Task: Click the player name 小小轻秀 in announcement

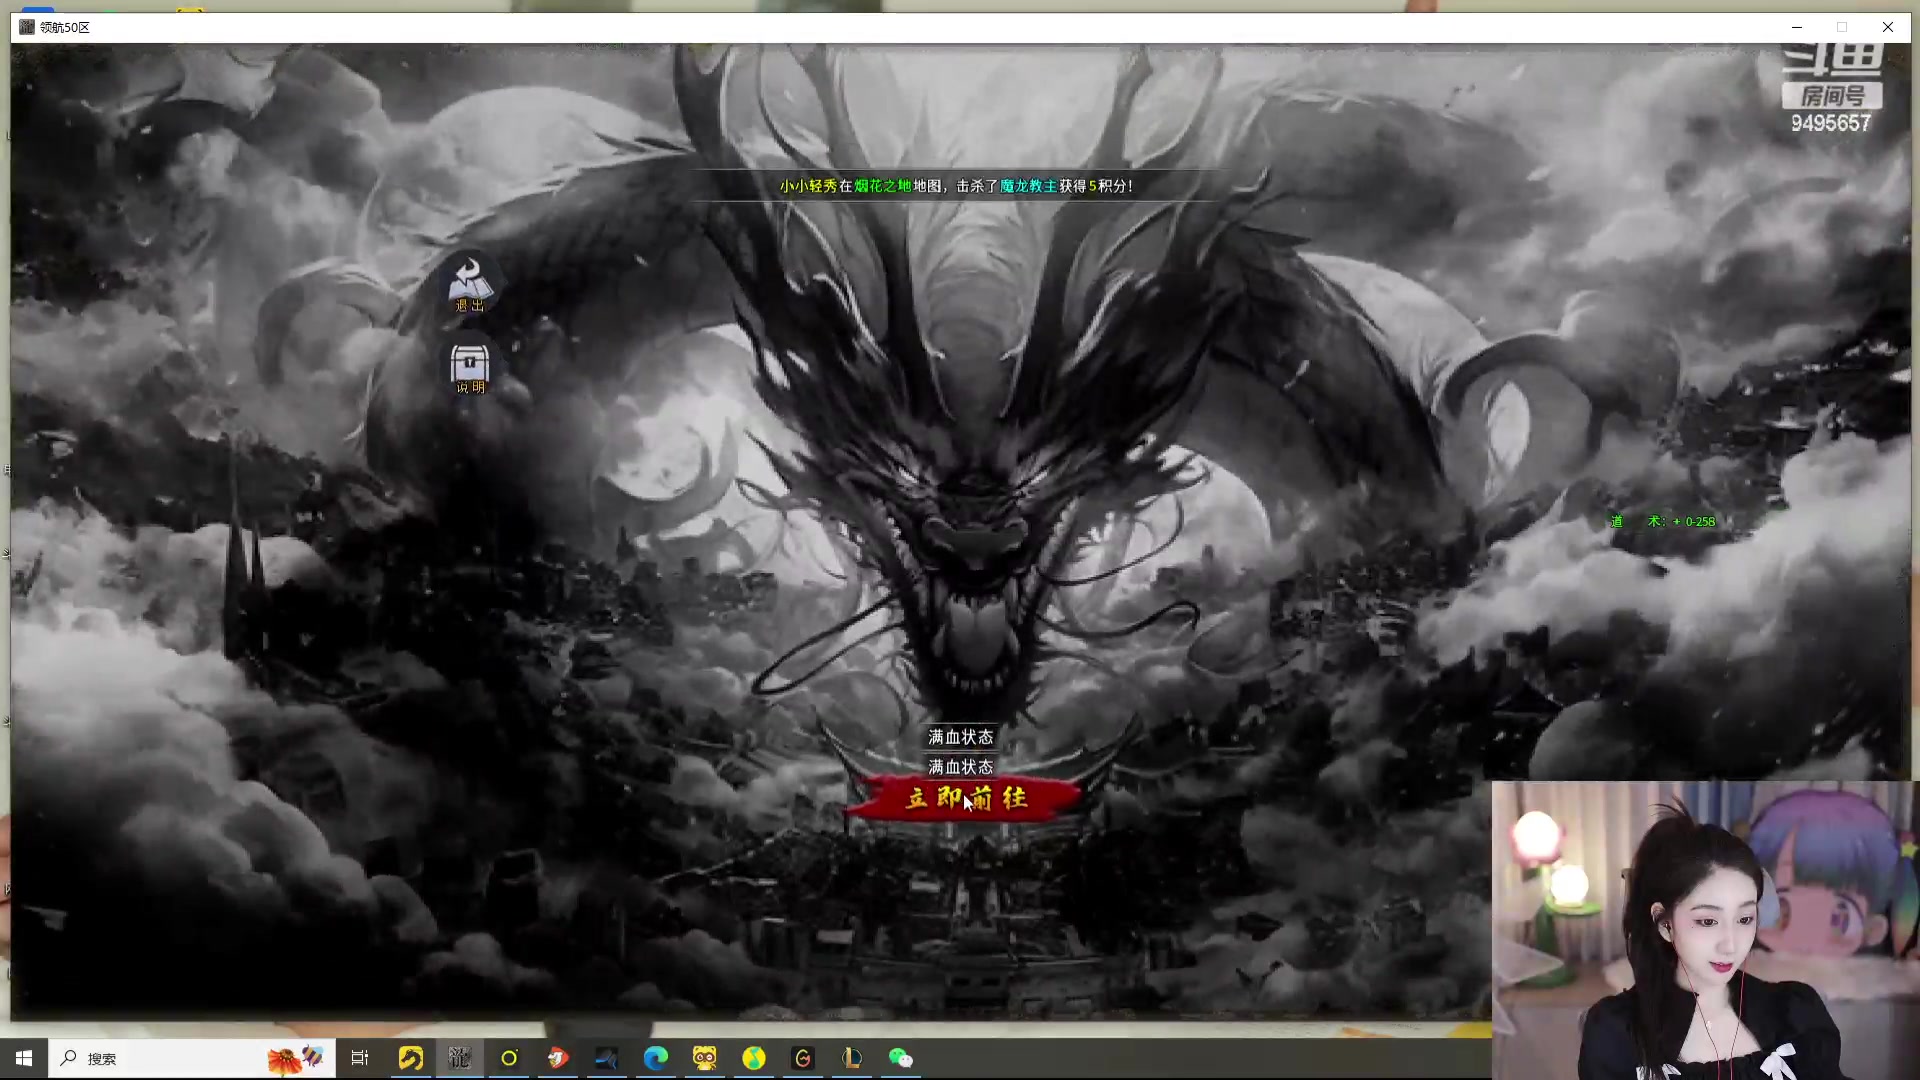Action: point(808,186)
